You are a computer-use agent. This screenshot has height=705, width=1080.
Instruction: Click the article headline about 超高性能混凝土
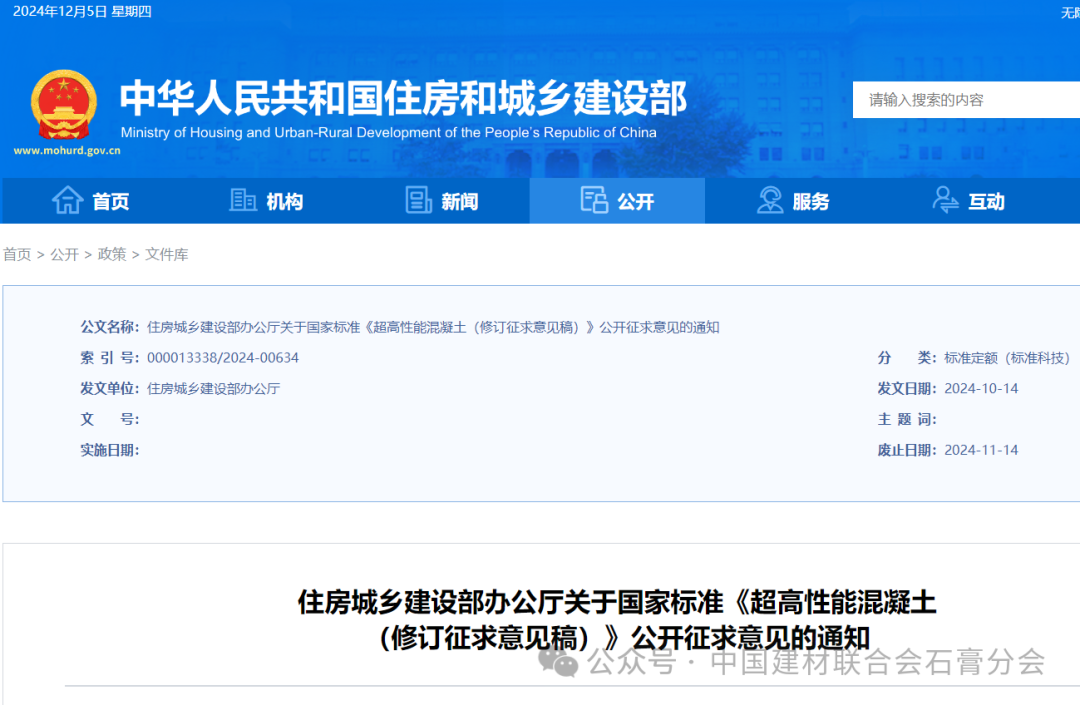(617, 620)
